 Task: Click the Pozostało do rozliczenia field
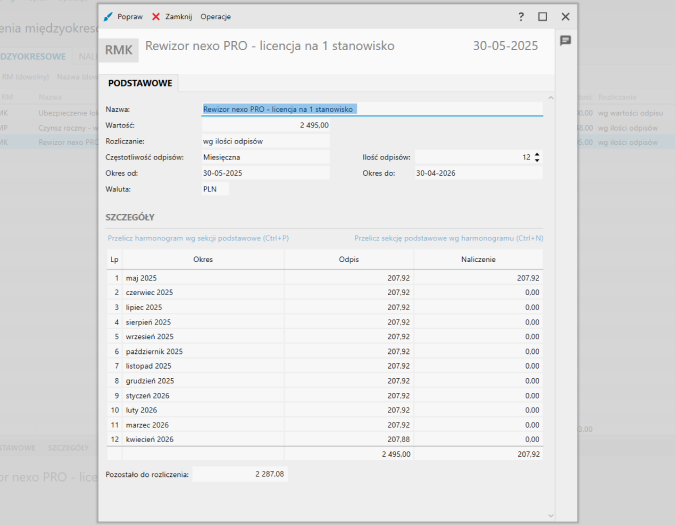tap(240, 474)
